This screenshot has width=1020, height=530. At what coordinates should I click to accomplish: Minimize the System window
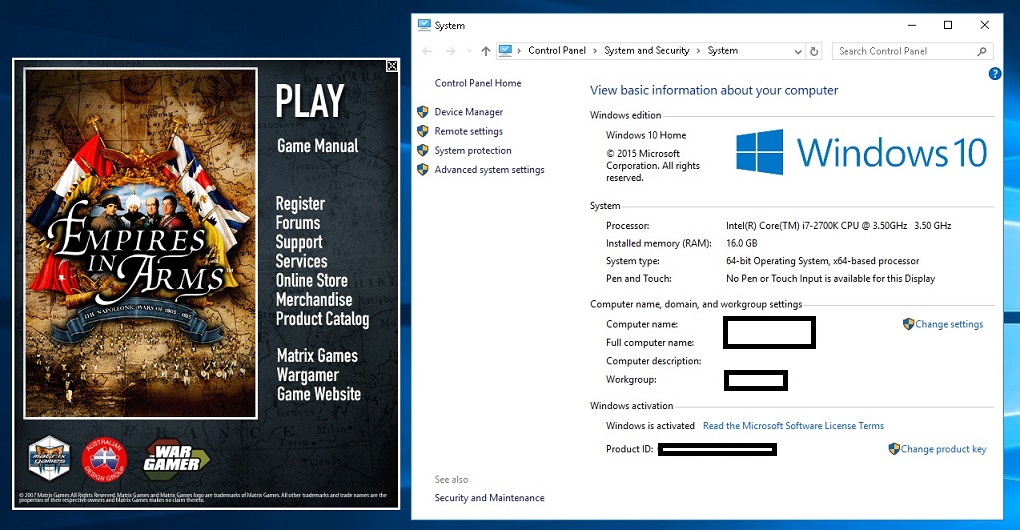coord(912,25)
